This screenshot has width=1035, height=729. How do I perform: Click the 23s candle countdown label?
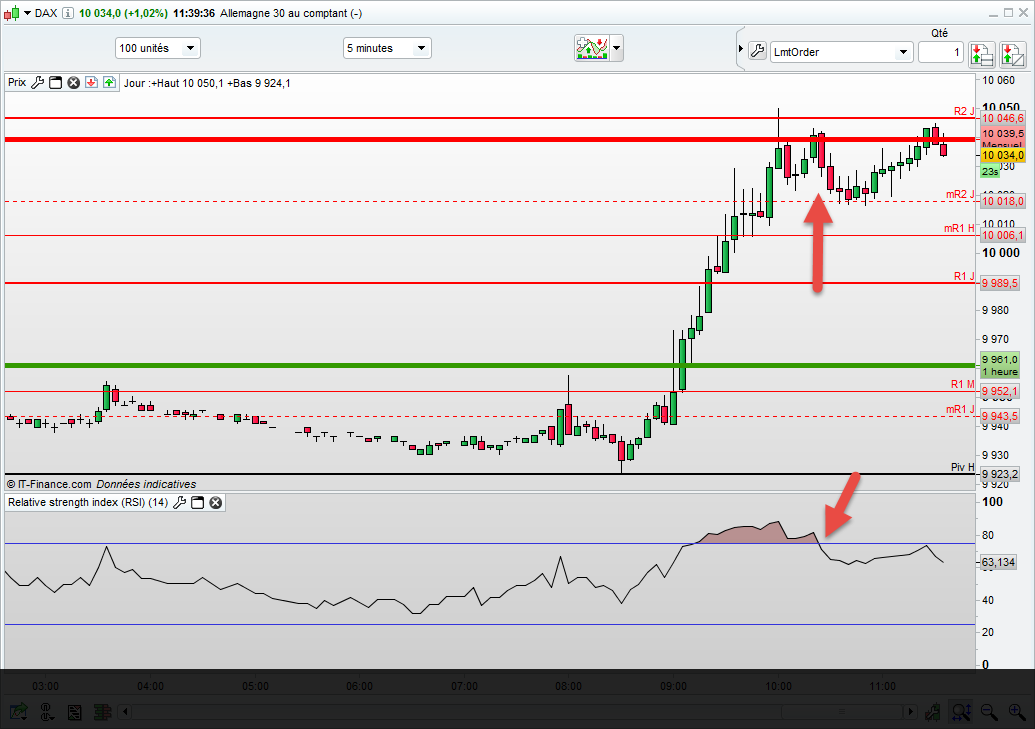(x=989, y=172)
